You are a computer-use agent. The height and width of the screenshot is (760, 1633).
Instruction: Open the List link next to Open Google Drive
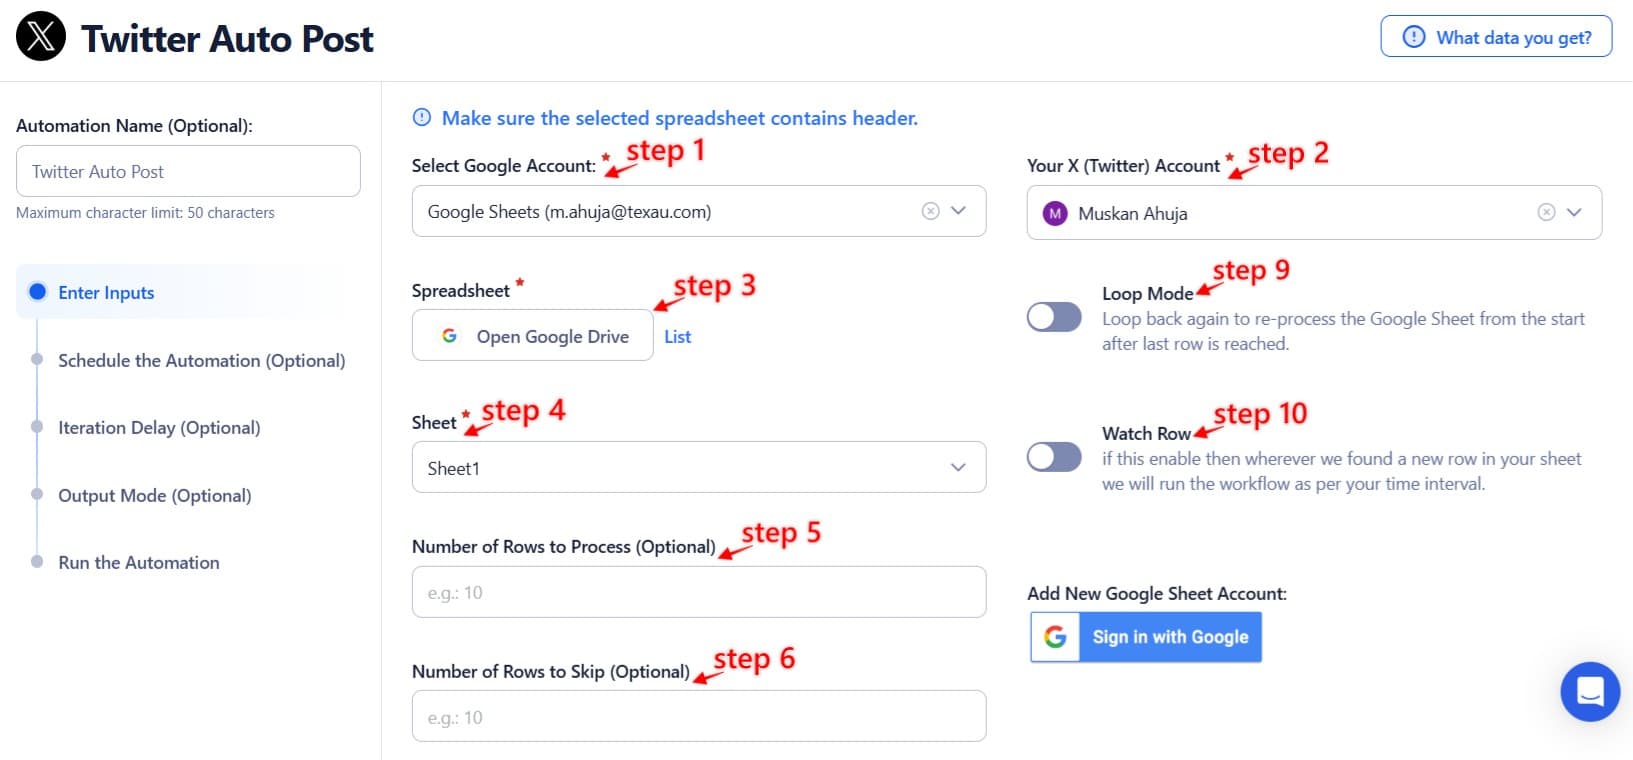click(677, 336)
